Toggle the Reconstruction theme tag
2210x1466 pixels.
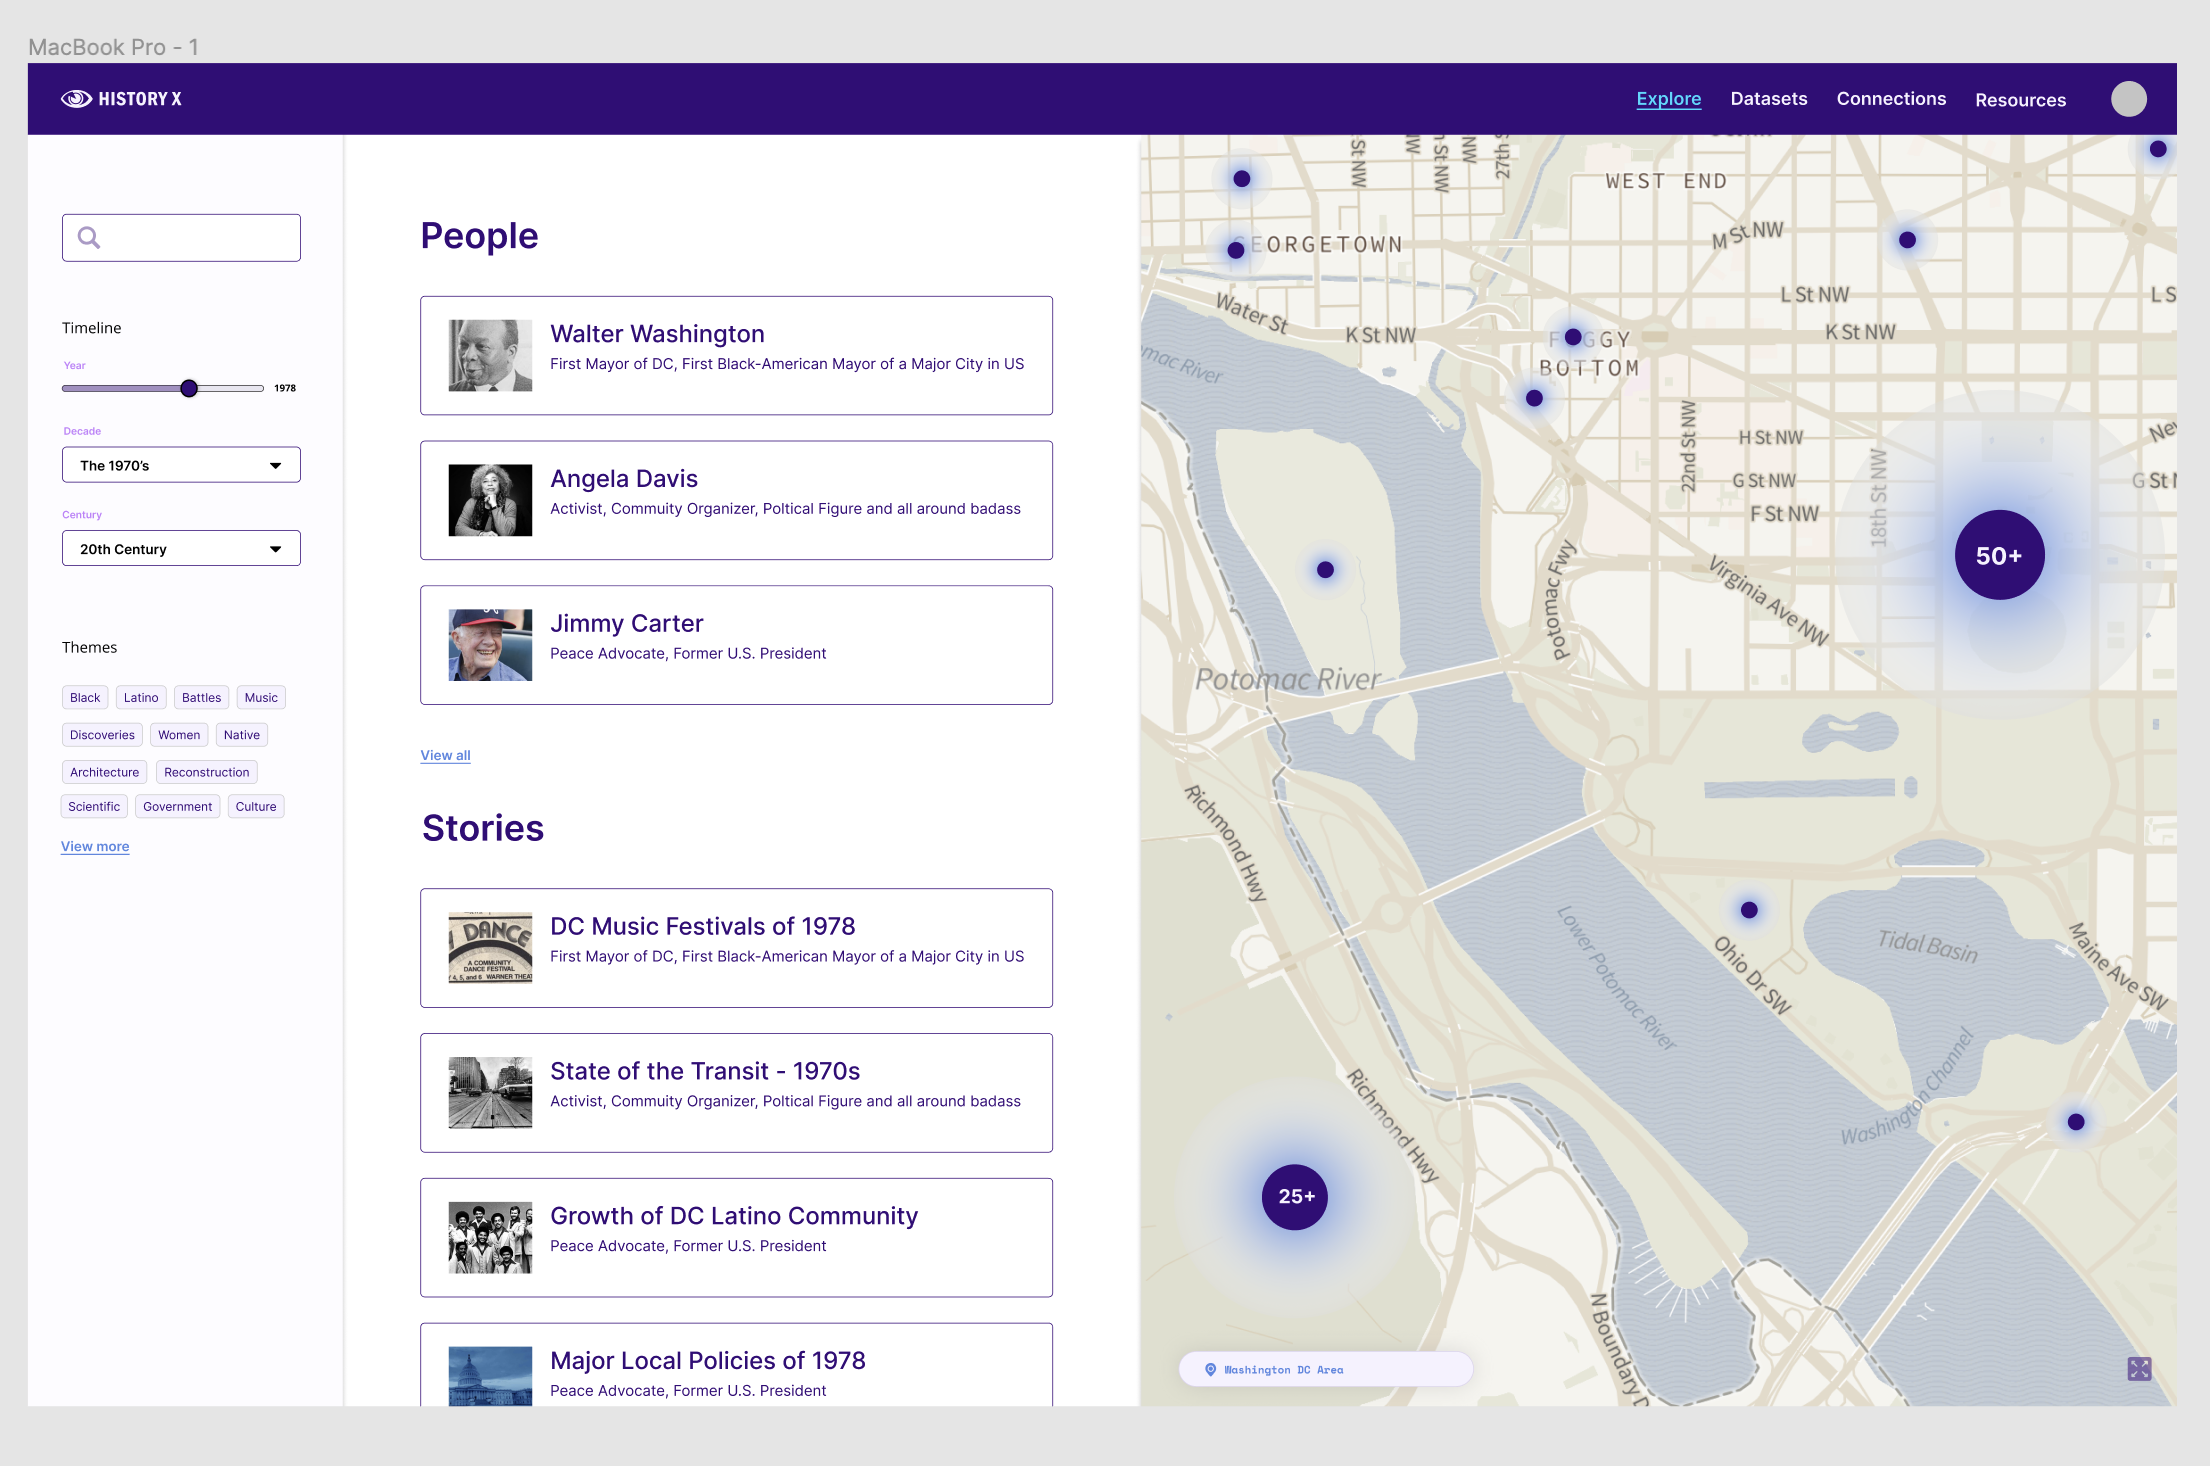point(207,772)
